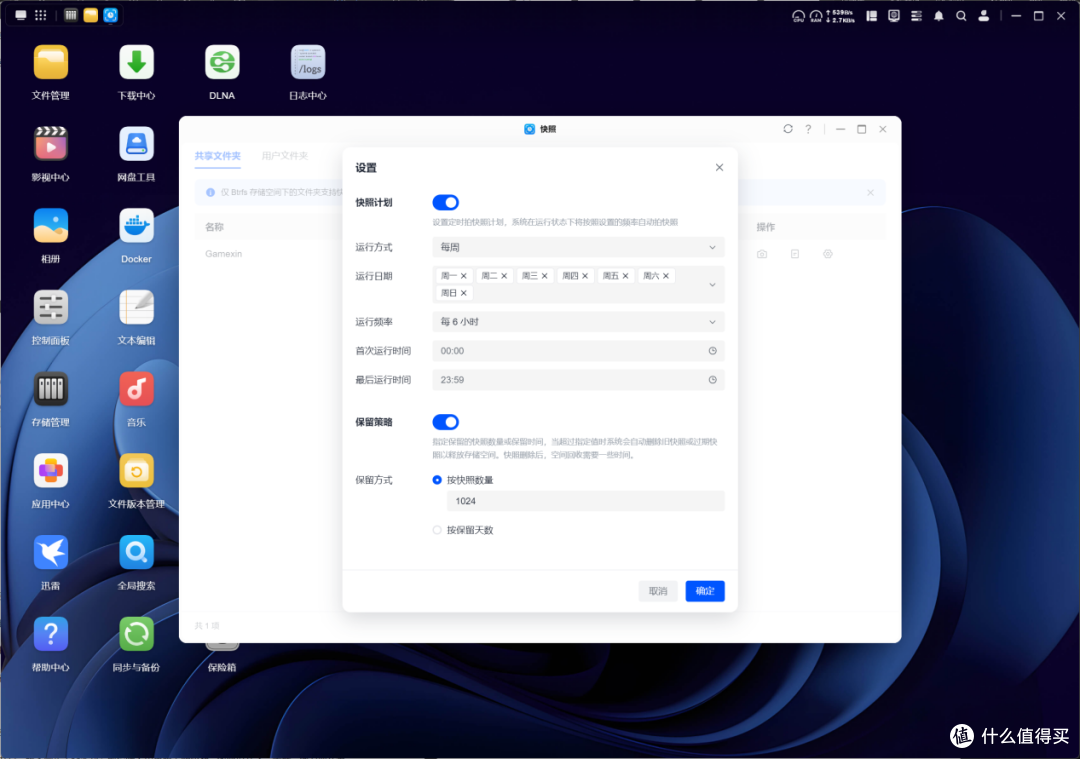This screenshot has height=759, width=1080.
Task: Open the 应用中心 app center
Action: 50,471
